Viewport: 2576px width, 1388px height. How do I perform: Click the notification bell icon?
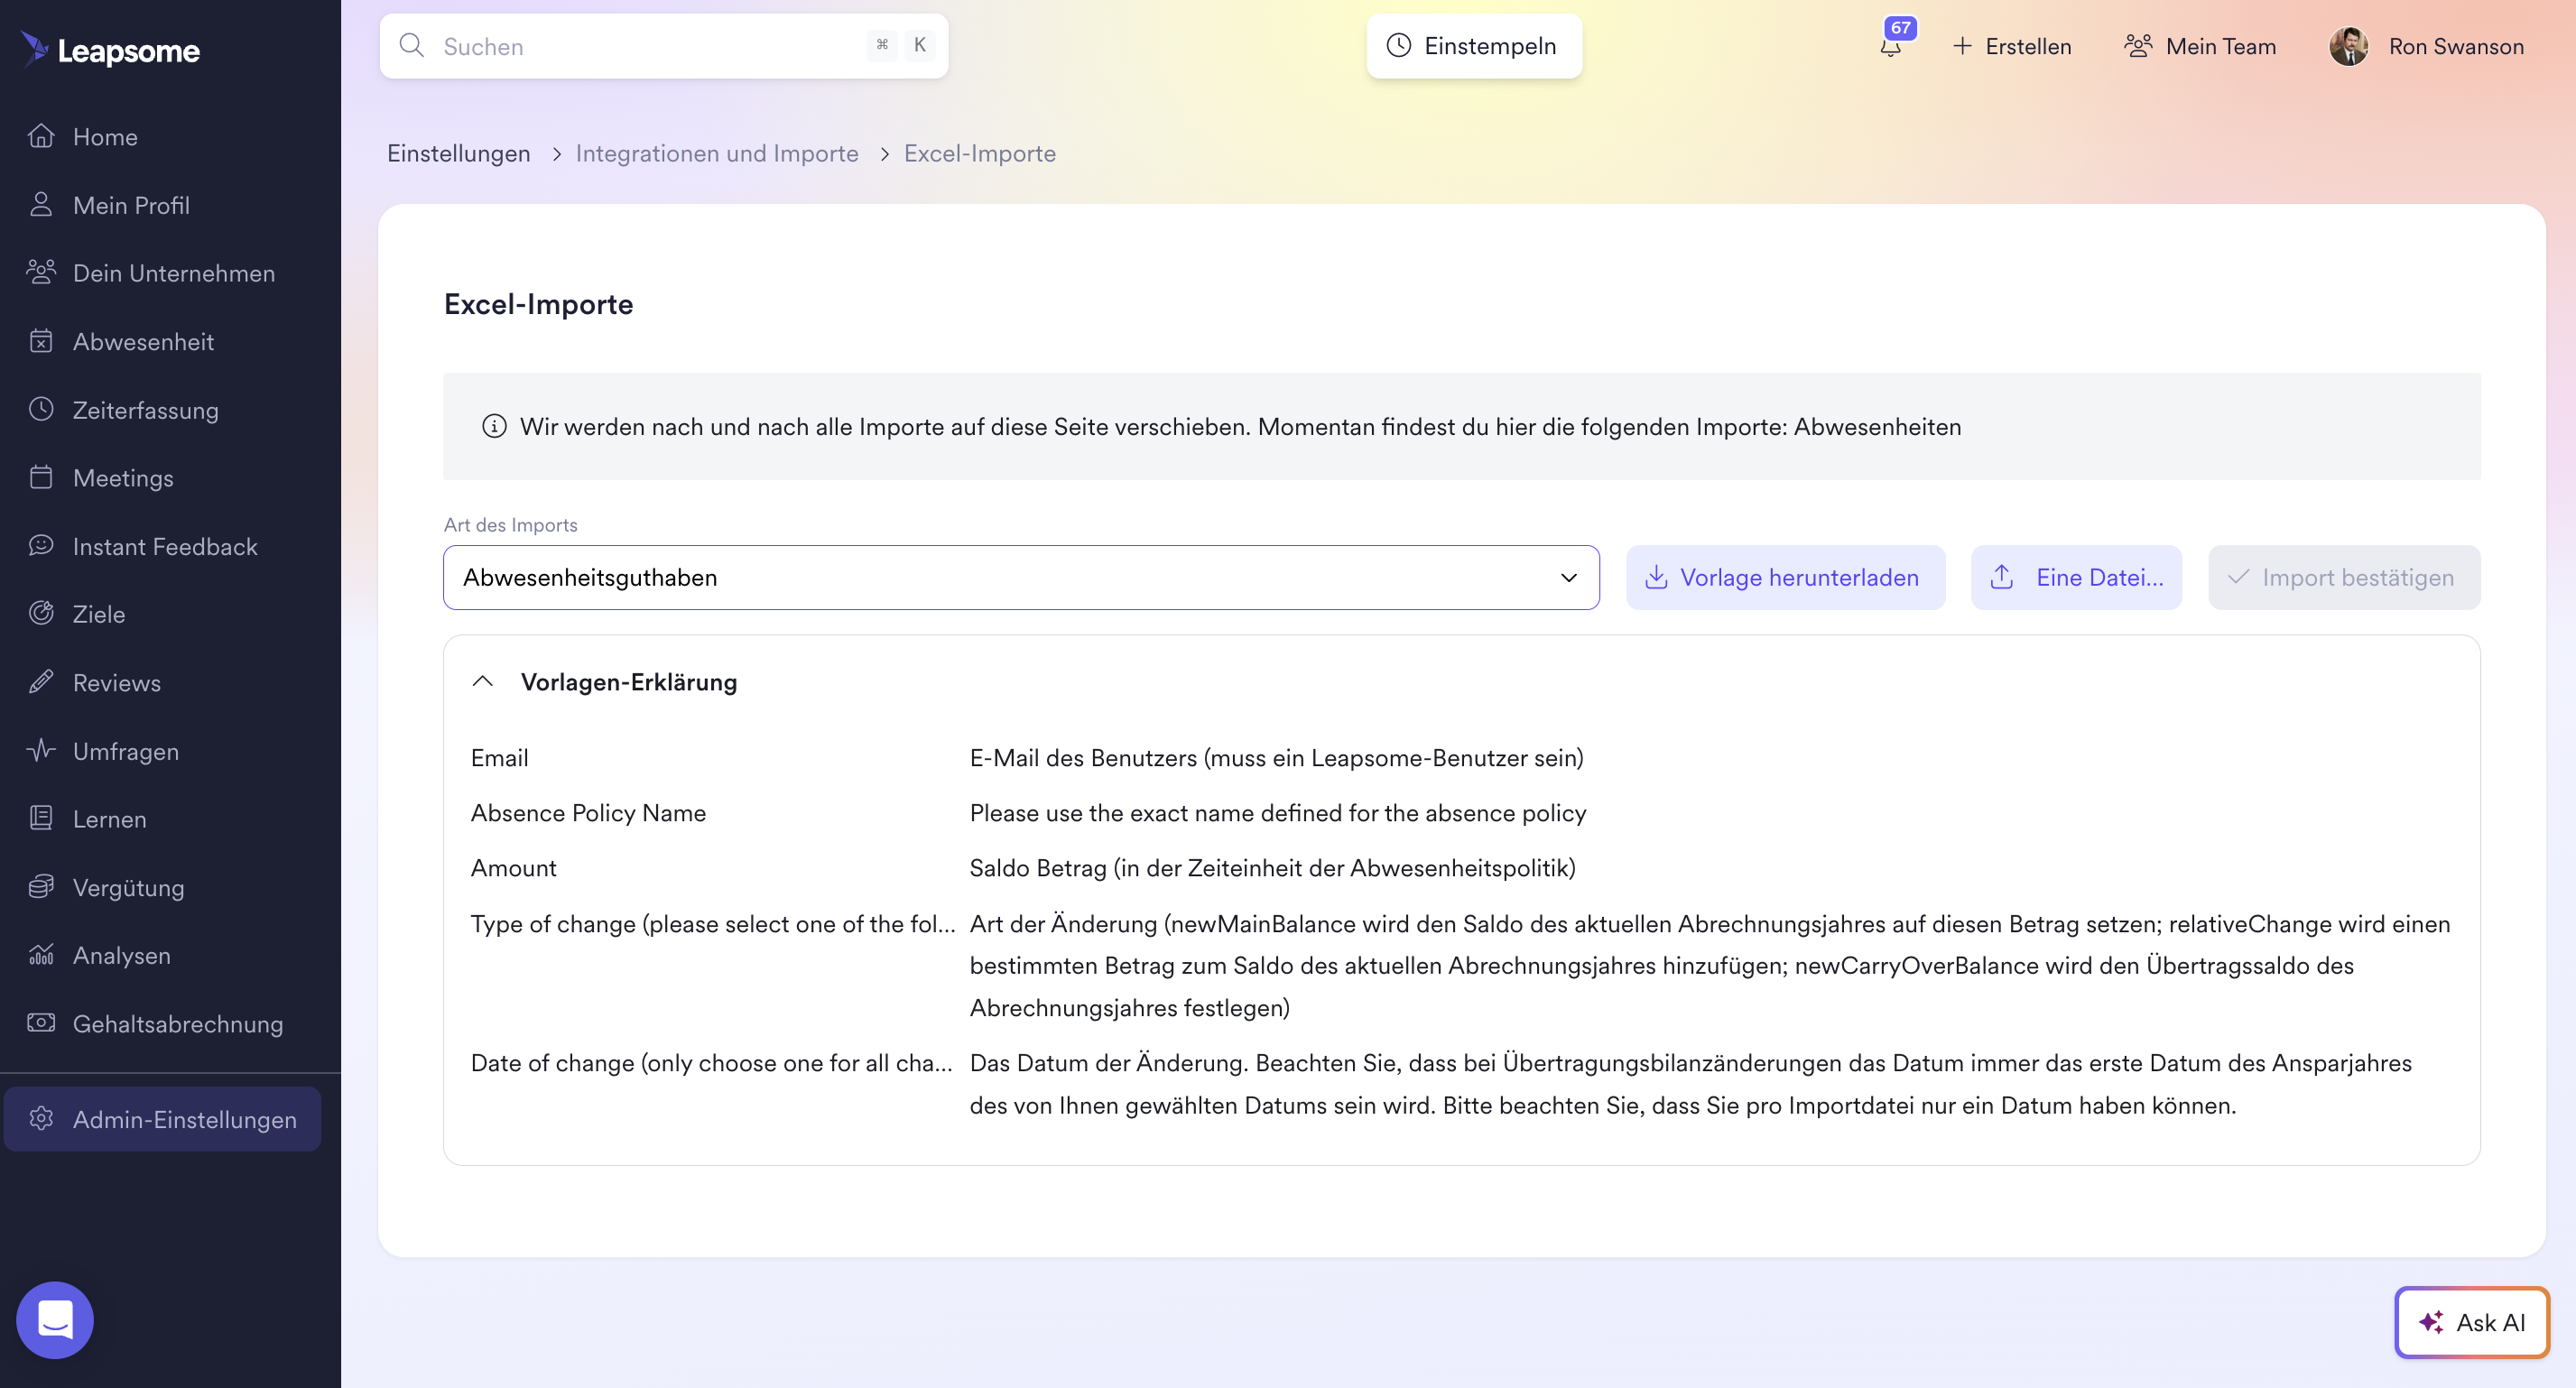pyautogui.click(x=1890, y=46)
